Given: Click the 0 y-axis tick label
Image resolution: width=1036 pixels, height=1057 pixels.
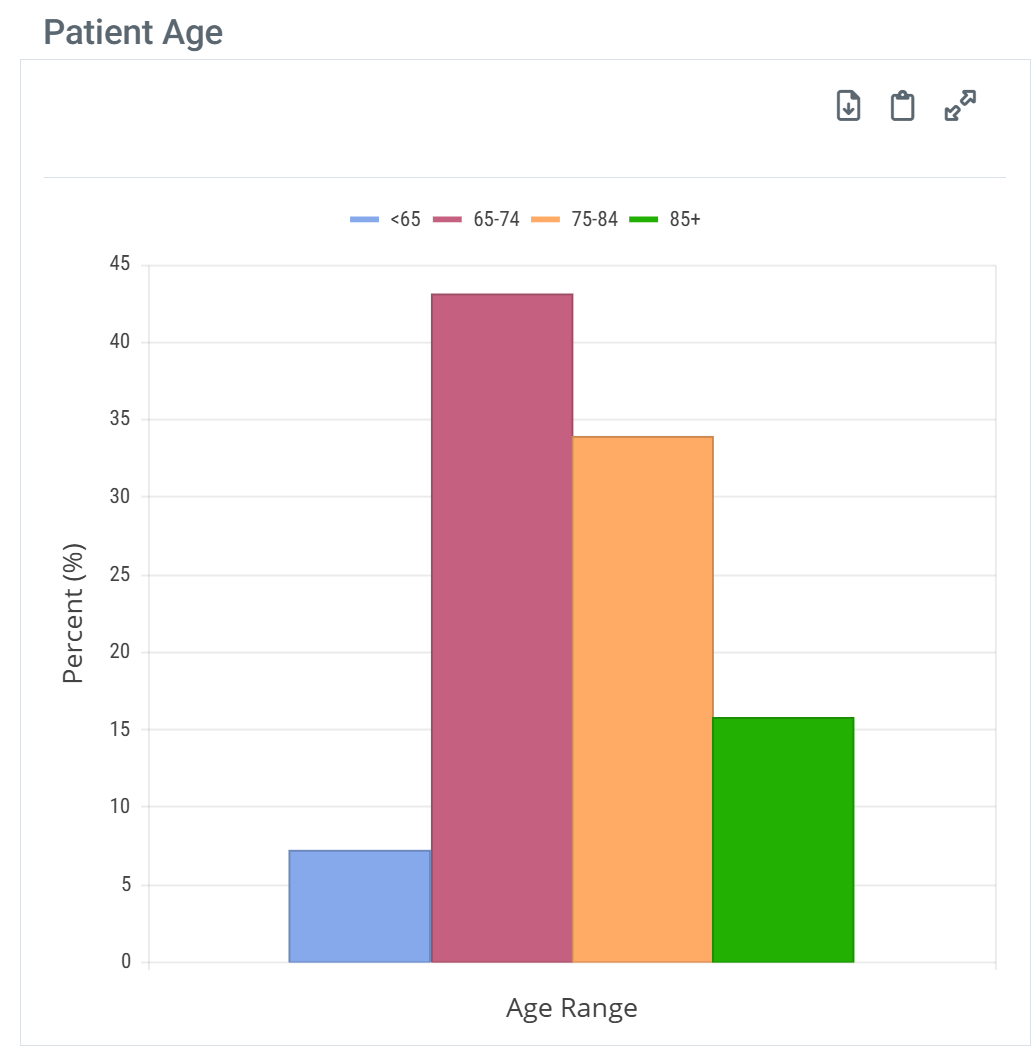Looking at the screenshot, I should (126, 961).
